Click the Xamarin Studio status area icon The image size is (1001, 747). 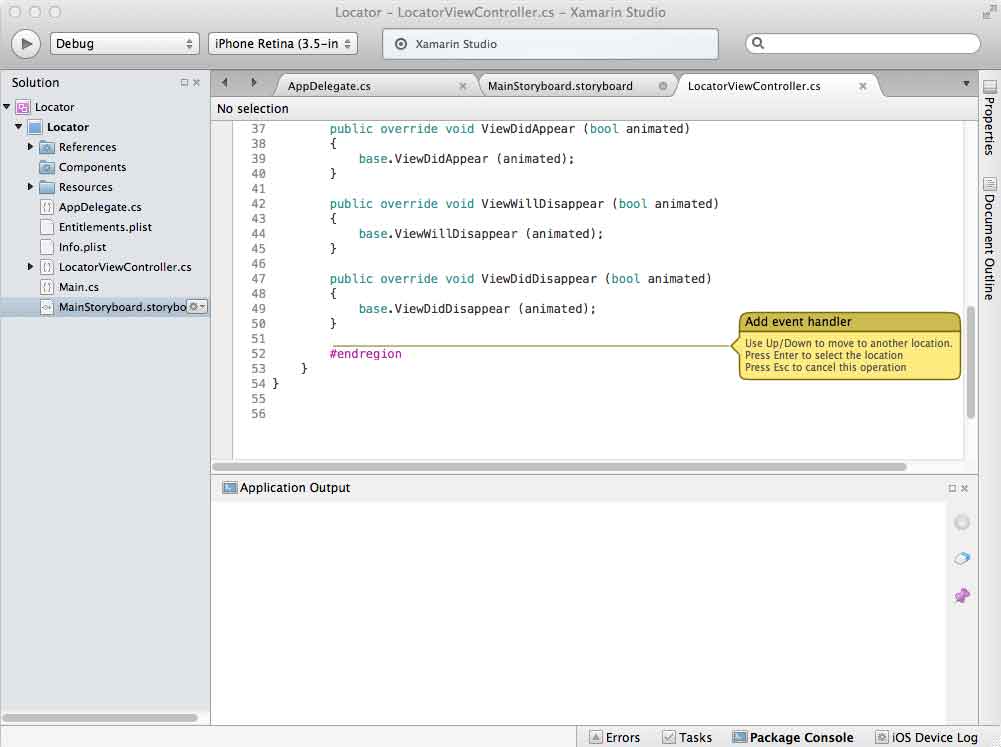point(401,44)
